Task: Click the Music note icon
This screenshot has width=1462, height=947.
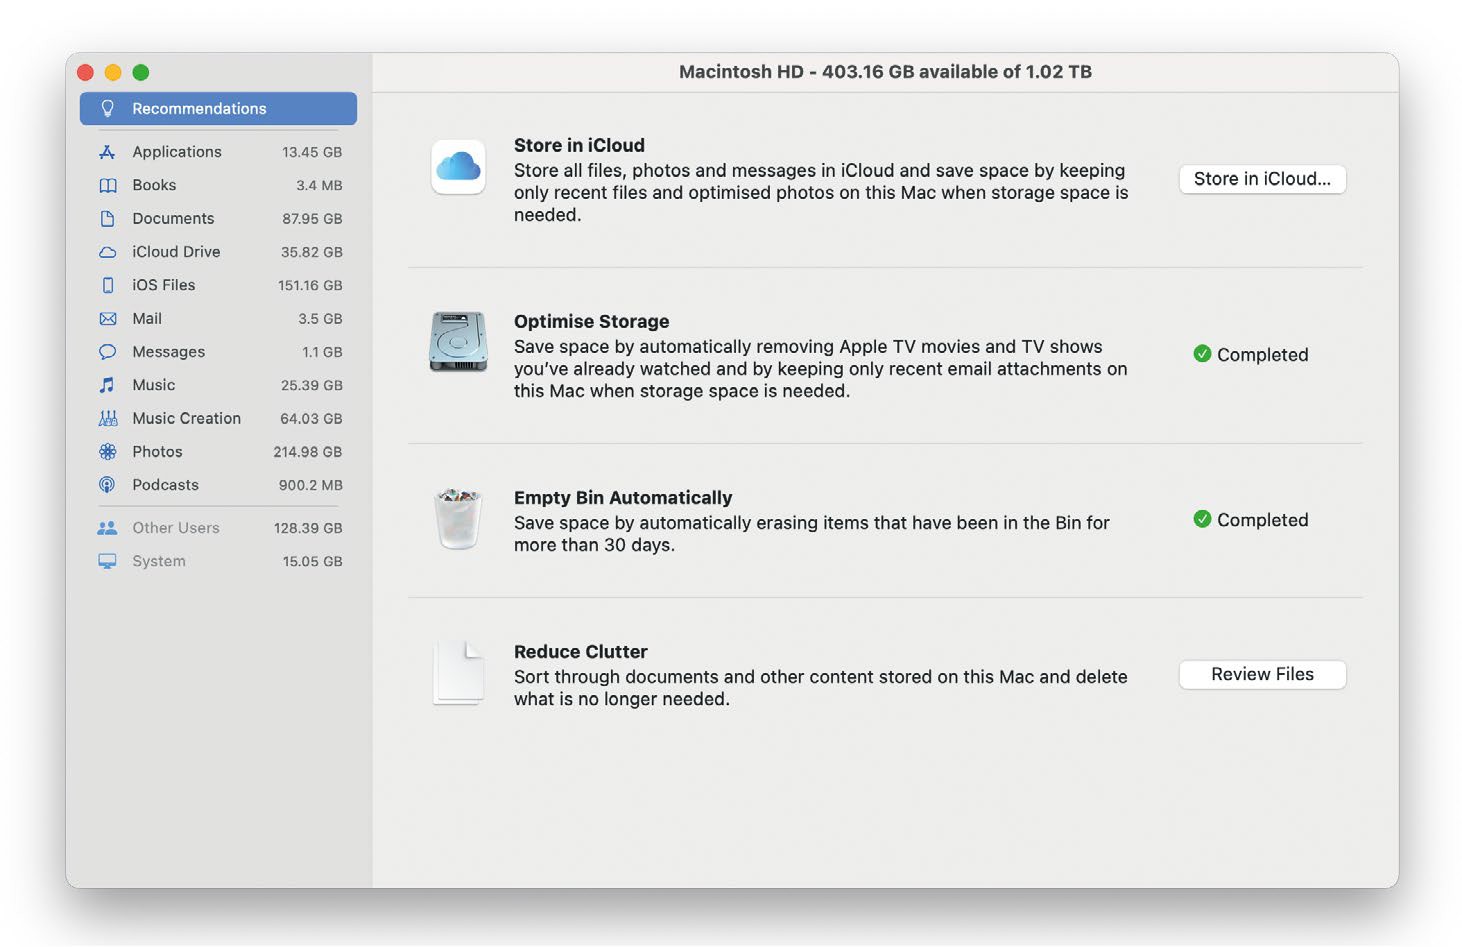Action: pos(108,385)
